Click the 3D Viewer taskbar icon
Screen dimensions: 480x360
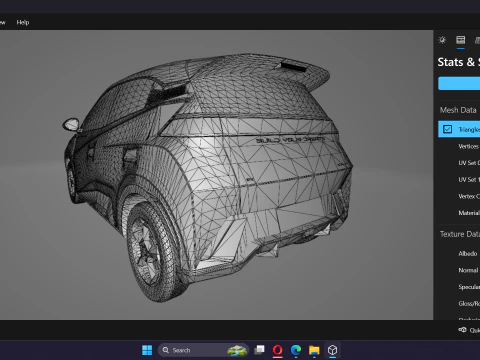(x=332, y=350)
